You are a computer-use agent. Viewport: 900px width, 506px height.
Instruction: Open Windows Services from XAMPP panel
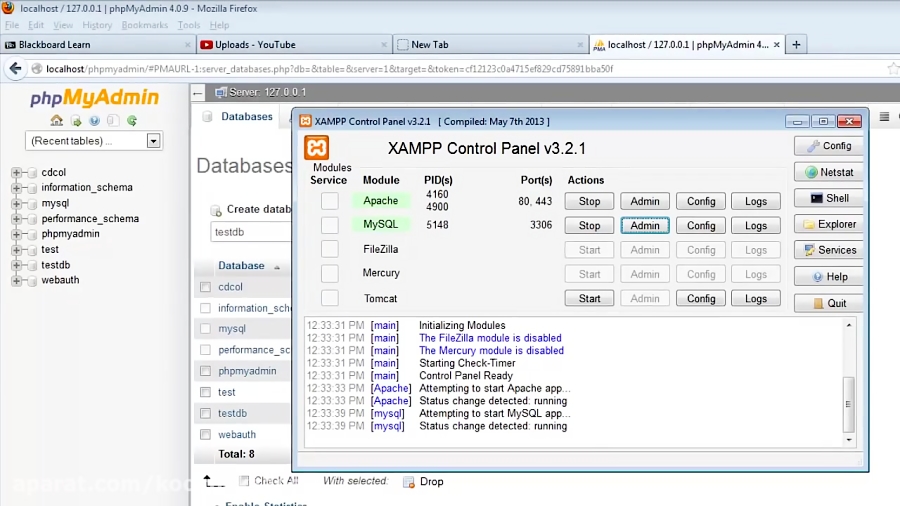828,250
